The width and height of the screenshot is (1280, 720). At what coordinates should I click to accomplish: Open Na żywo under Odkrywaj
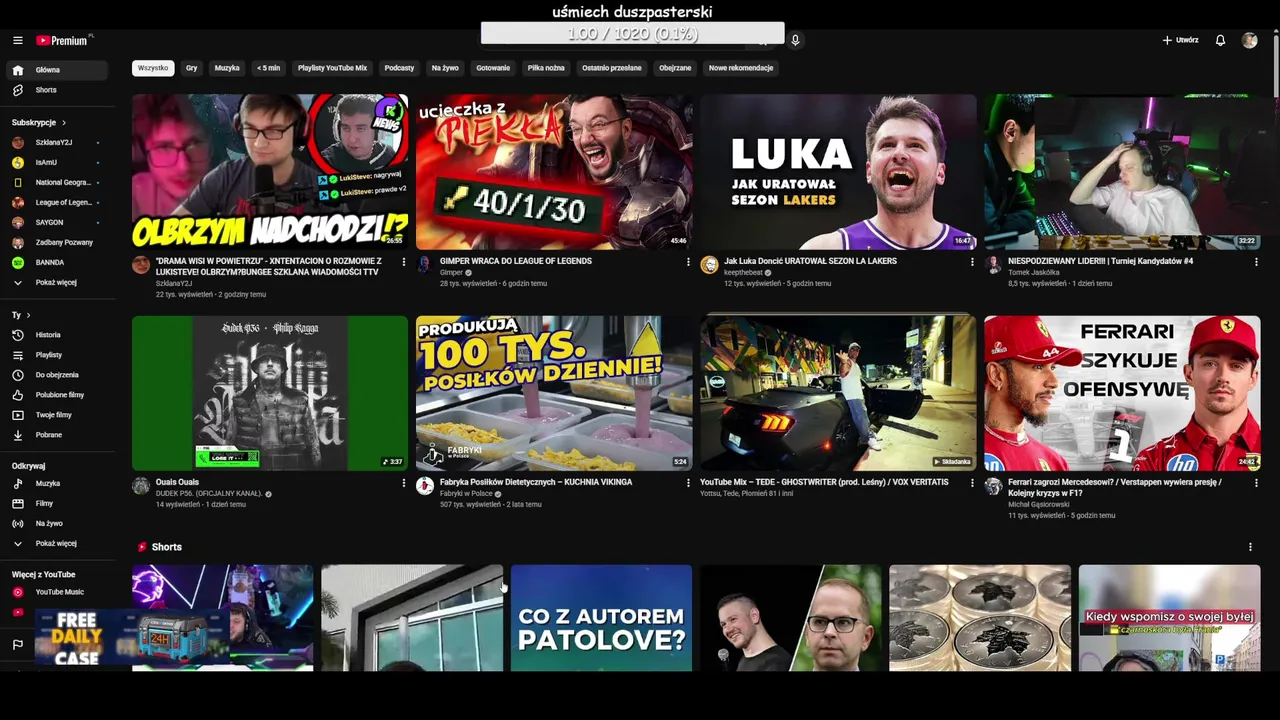tap(56, 523)
